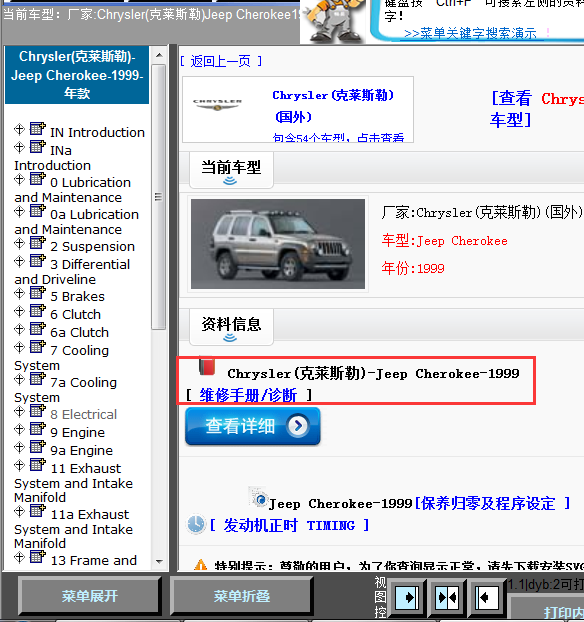Open the 维修手册/诊断 link
Screen dimensions: 584x622
[x=248, y=395]
